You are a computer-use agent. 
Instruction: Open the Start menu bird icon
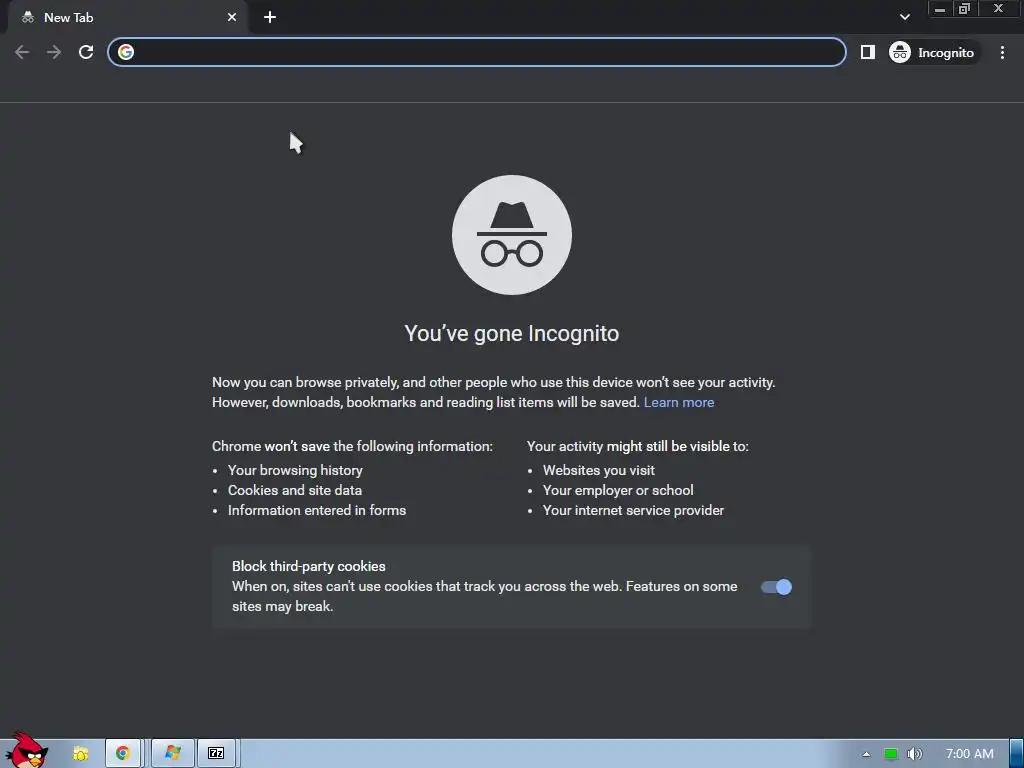26,751
